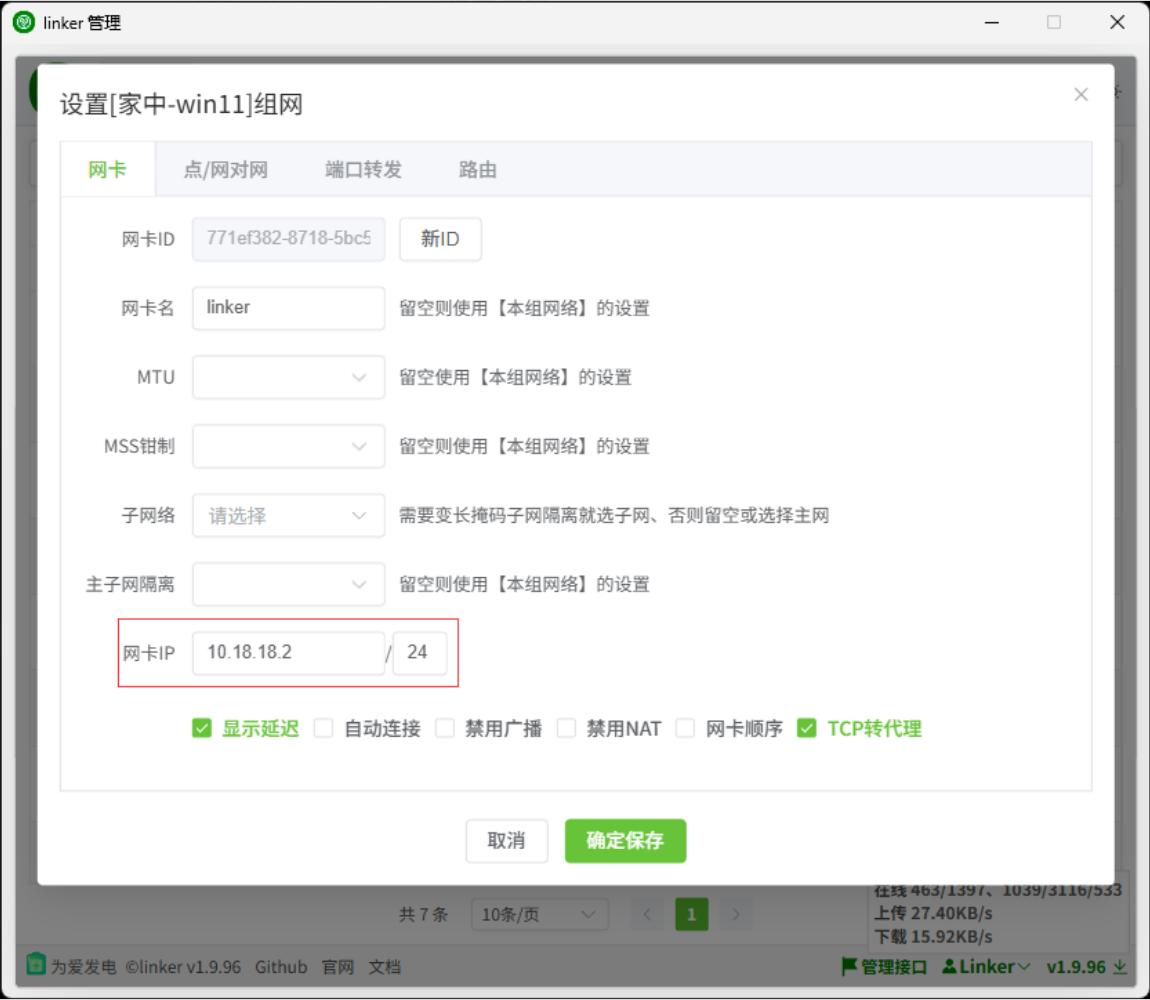Open the 端口转发 tab

363,169
